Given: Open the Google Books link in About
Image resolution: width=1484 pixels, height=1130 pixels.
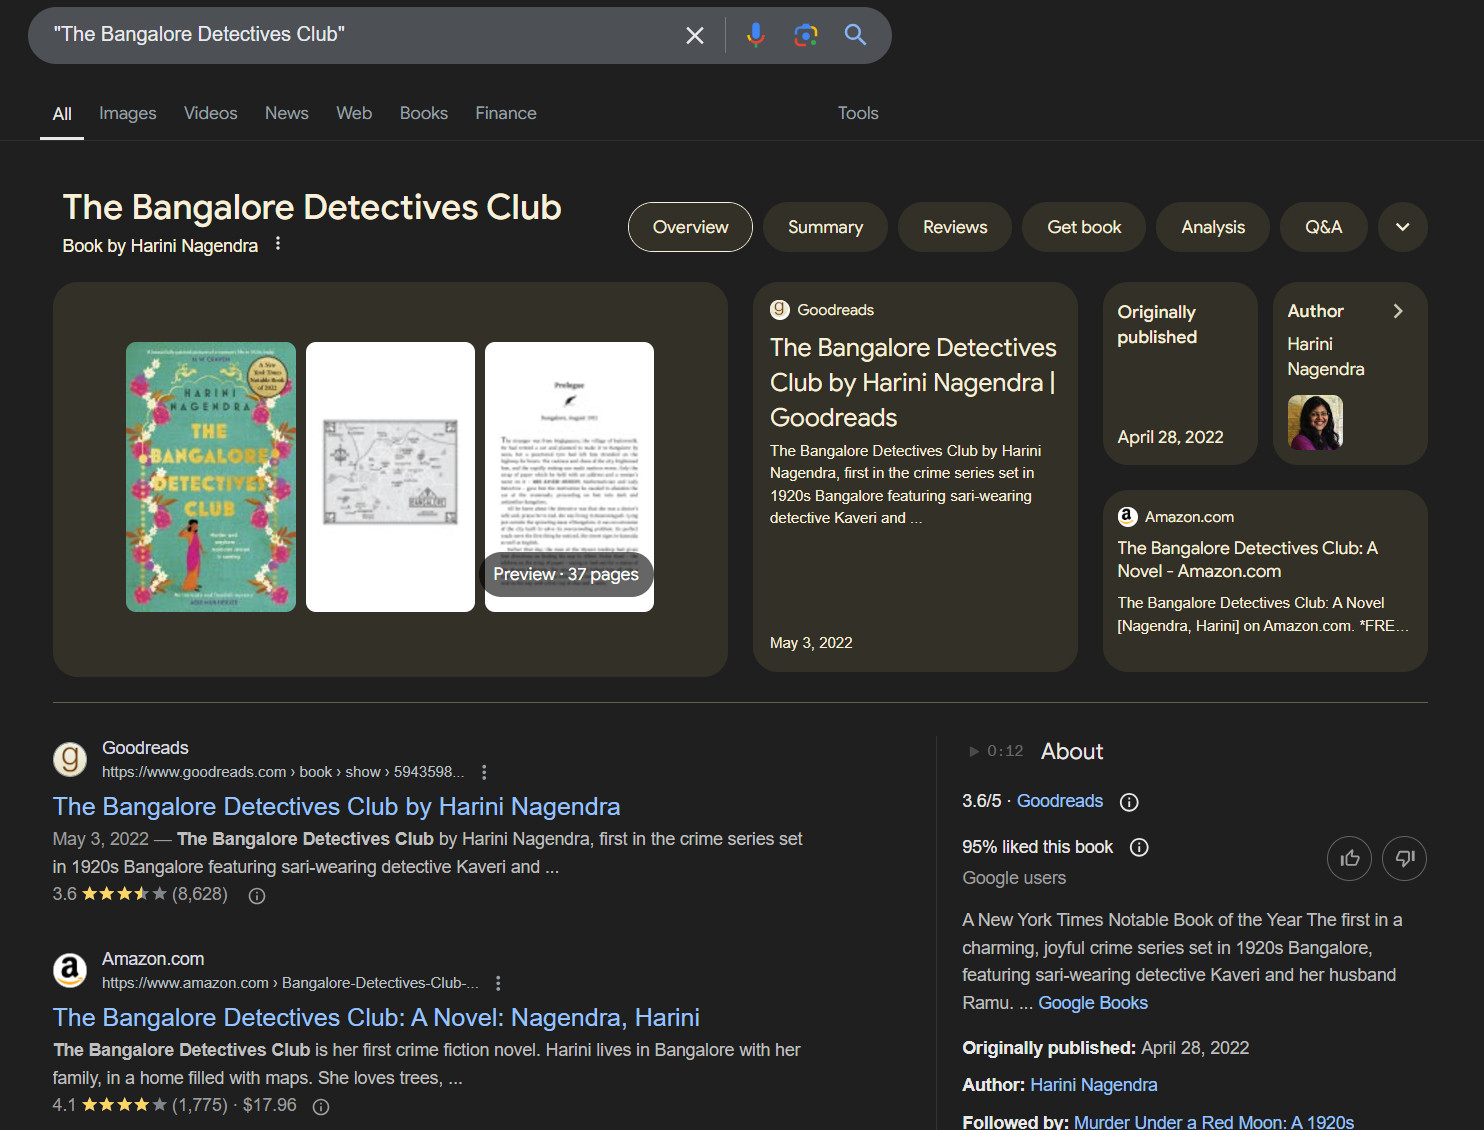Looking at the screenshot, I should [1093, 1003].
